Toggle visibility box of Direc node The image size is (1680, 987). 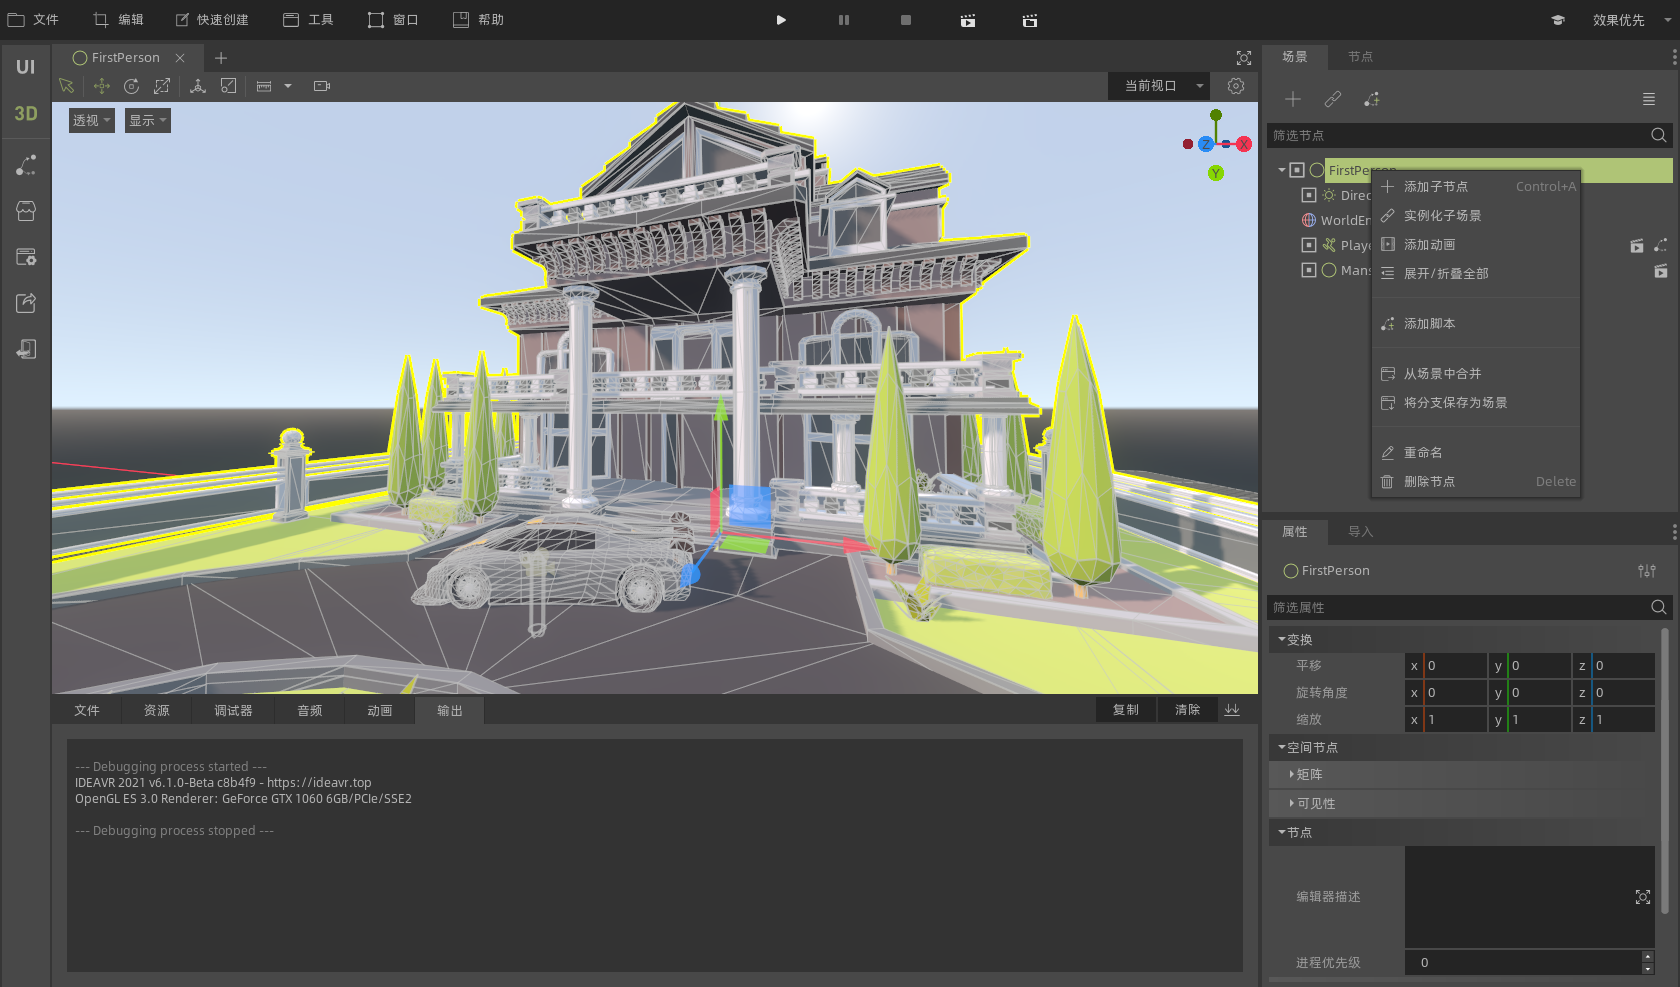1309,195
